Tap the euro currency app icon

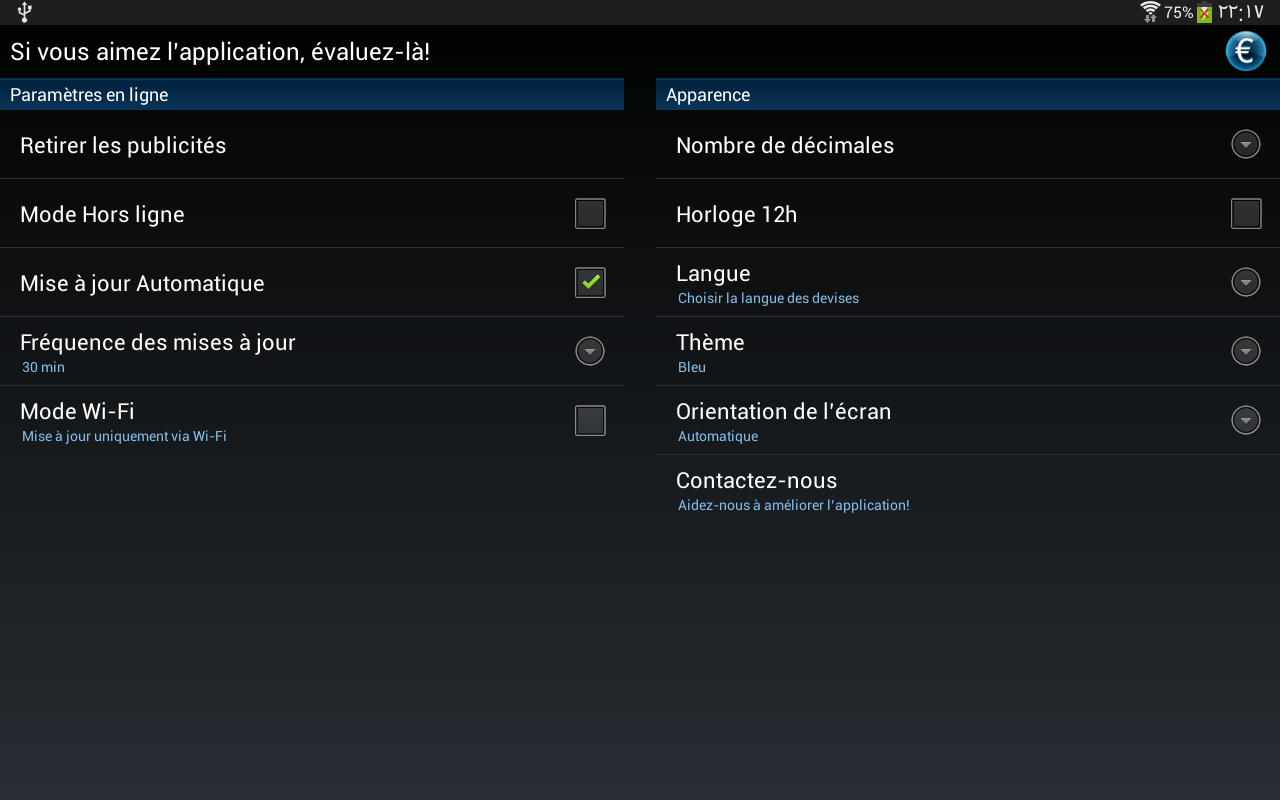click(1245, 51)
